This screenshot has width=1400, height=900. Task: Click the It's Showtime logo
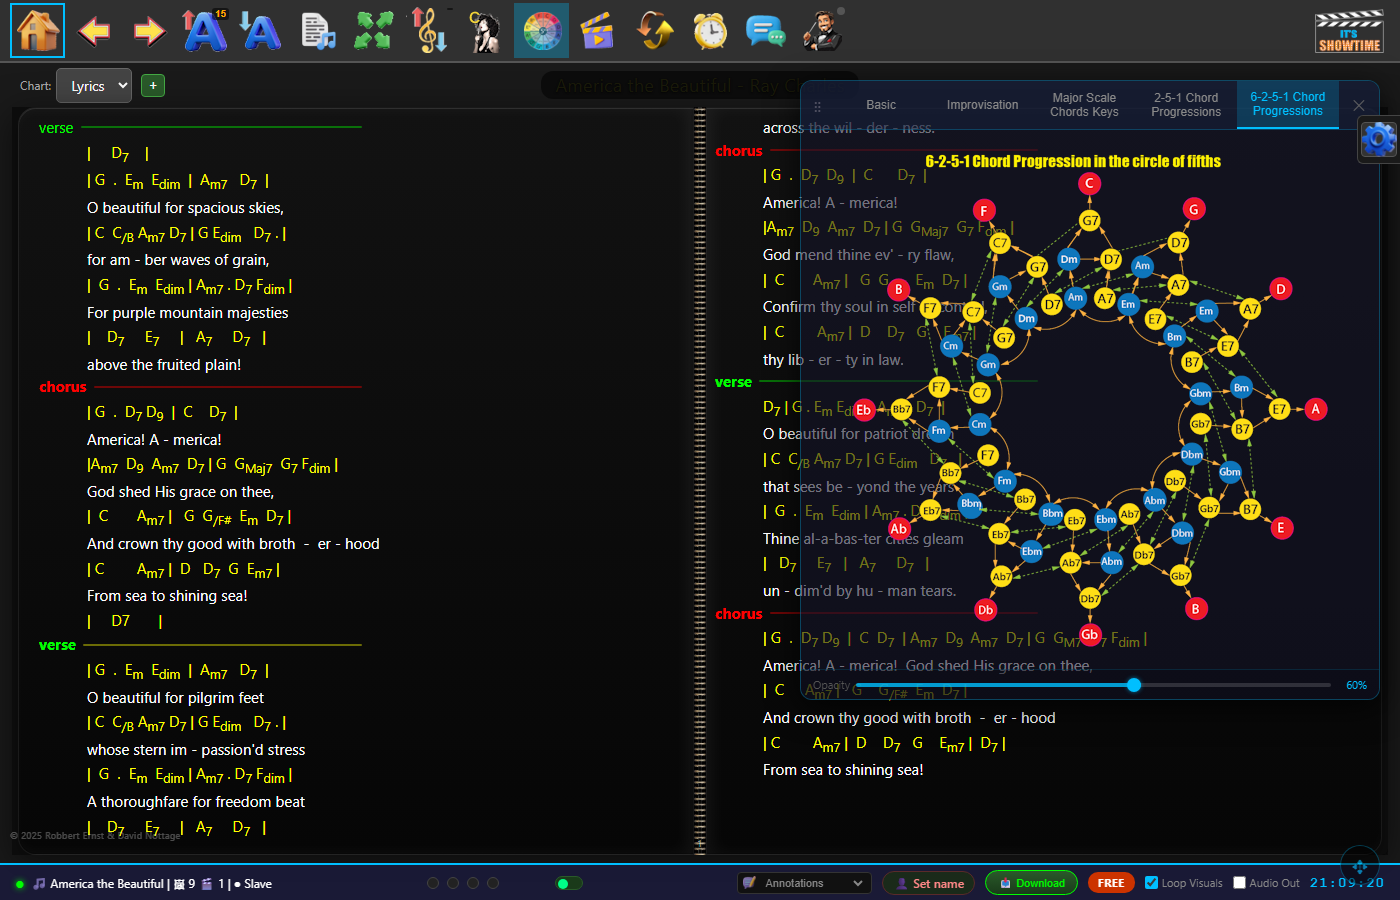1349,32
